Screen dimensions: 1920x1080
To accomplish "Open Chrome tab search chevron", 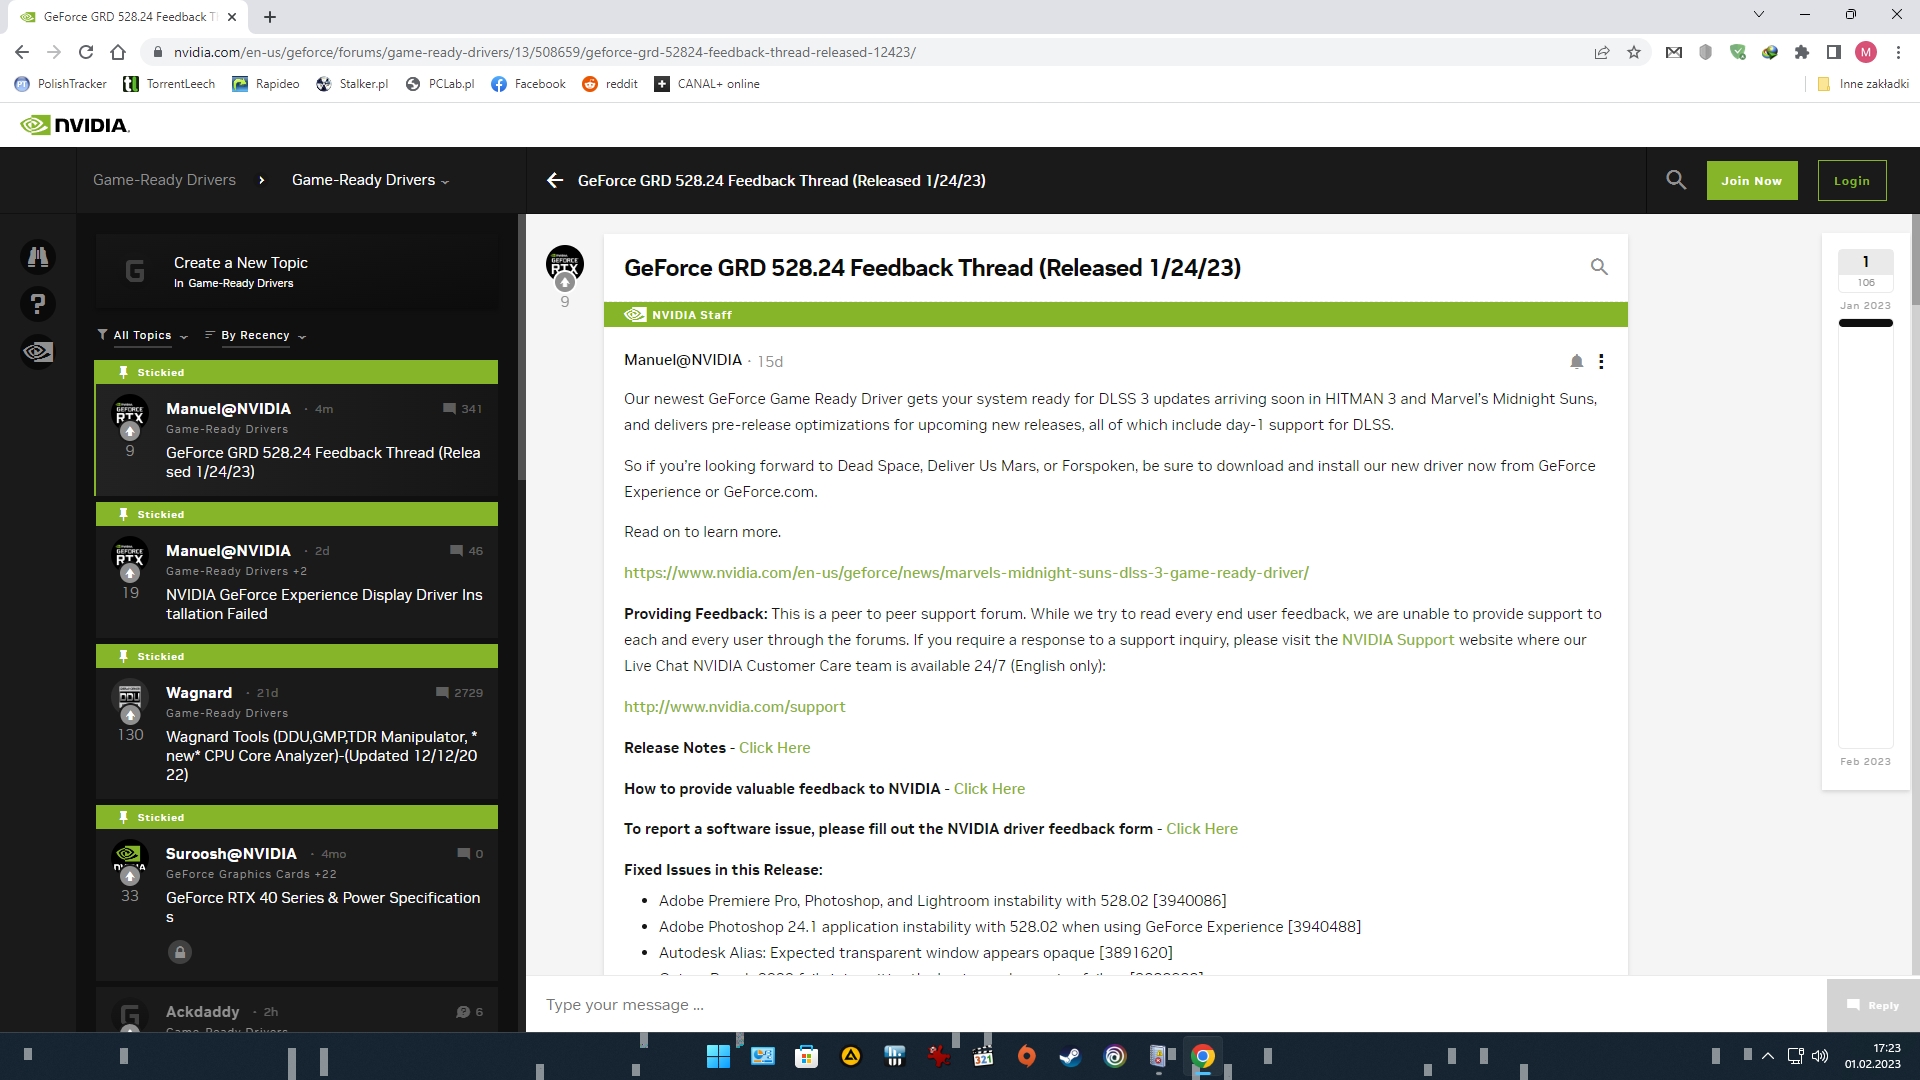I will (x=1759, y=15).
